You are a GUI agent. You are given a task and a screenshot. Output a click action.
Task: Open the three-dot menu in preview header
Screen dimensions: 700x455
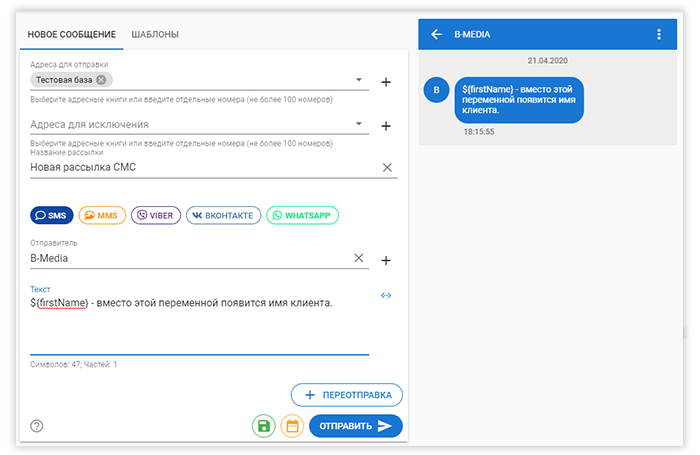(x=659, y=35)
